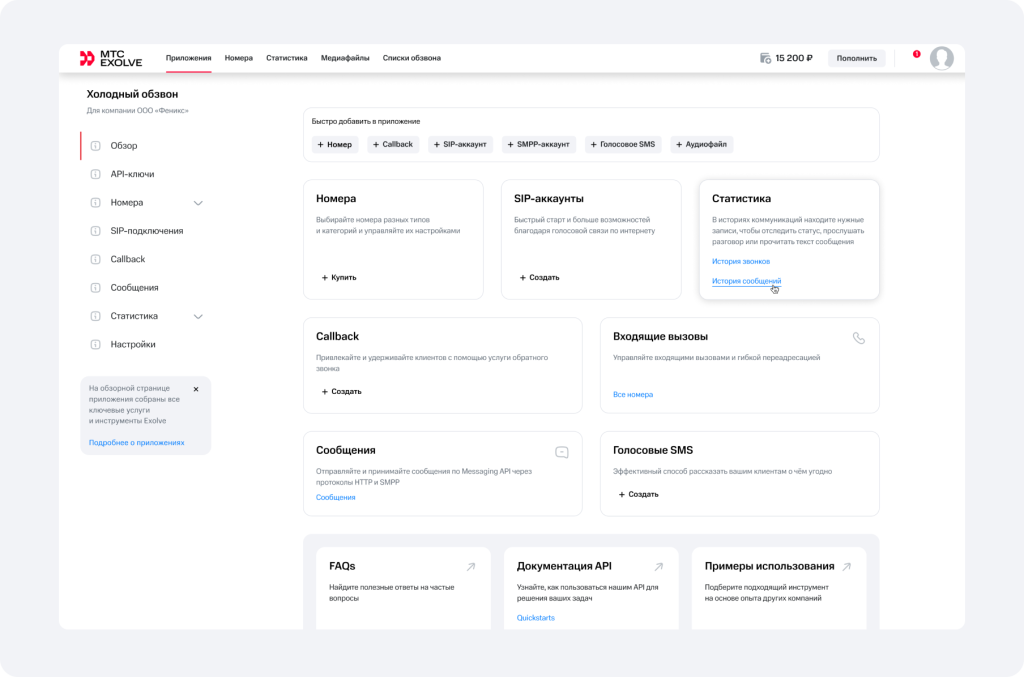This screenshot has width=1024, height=677.
Task: Open the user profile avatar
Action: click(941, 58)
